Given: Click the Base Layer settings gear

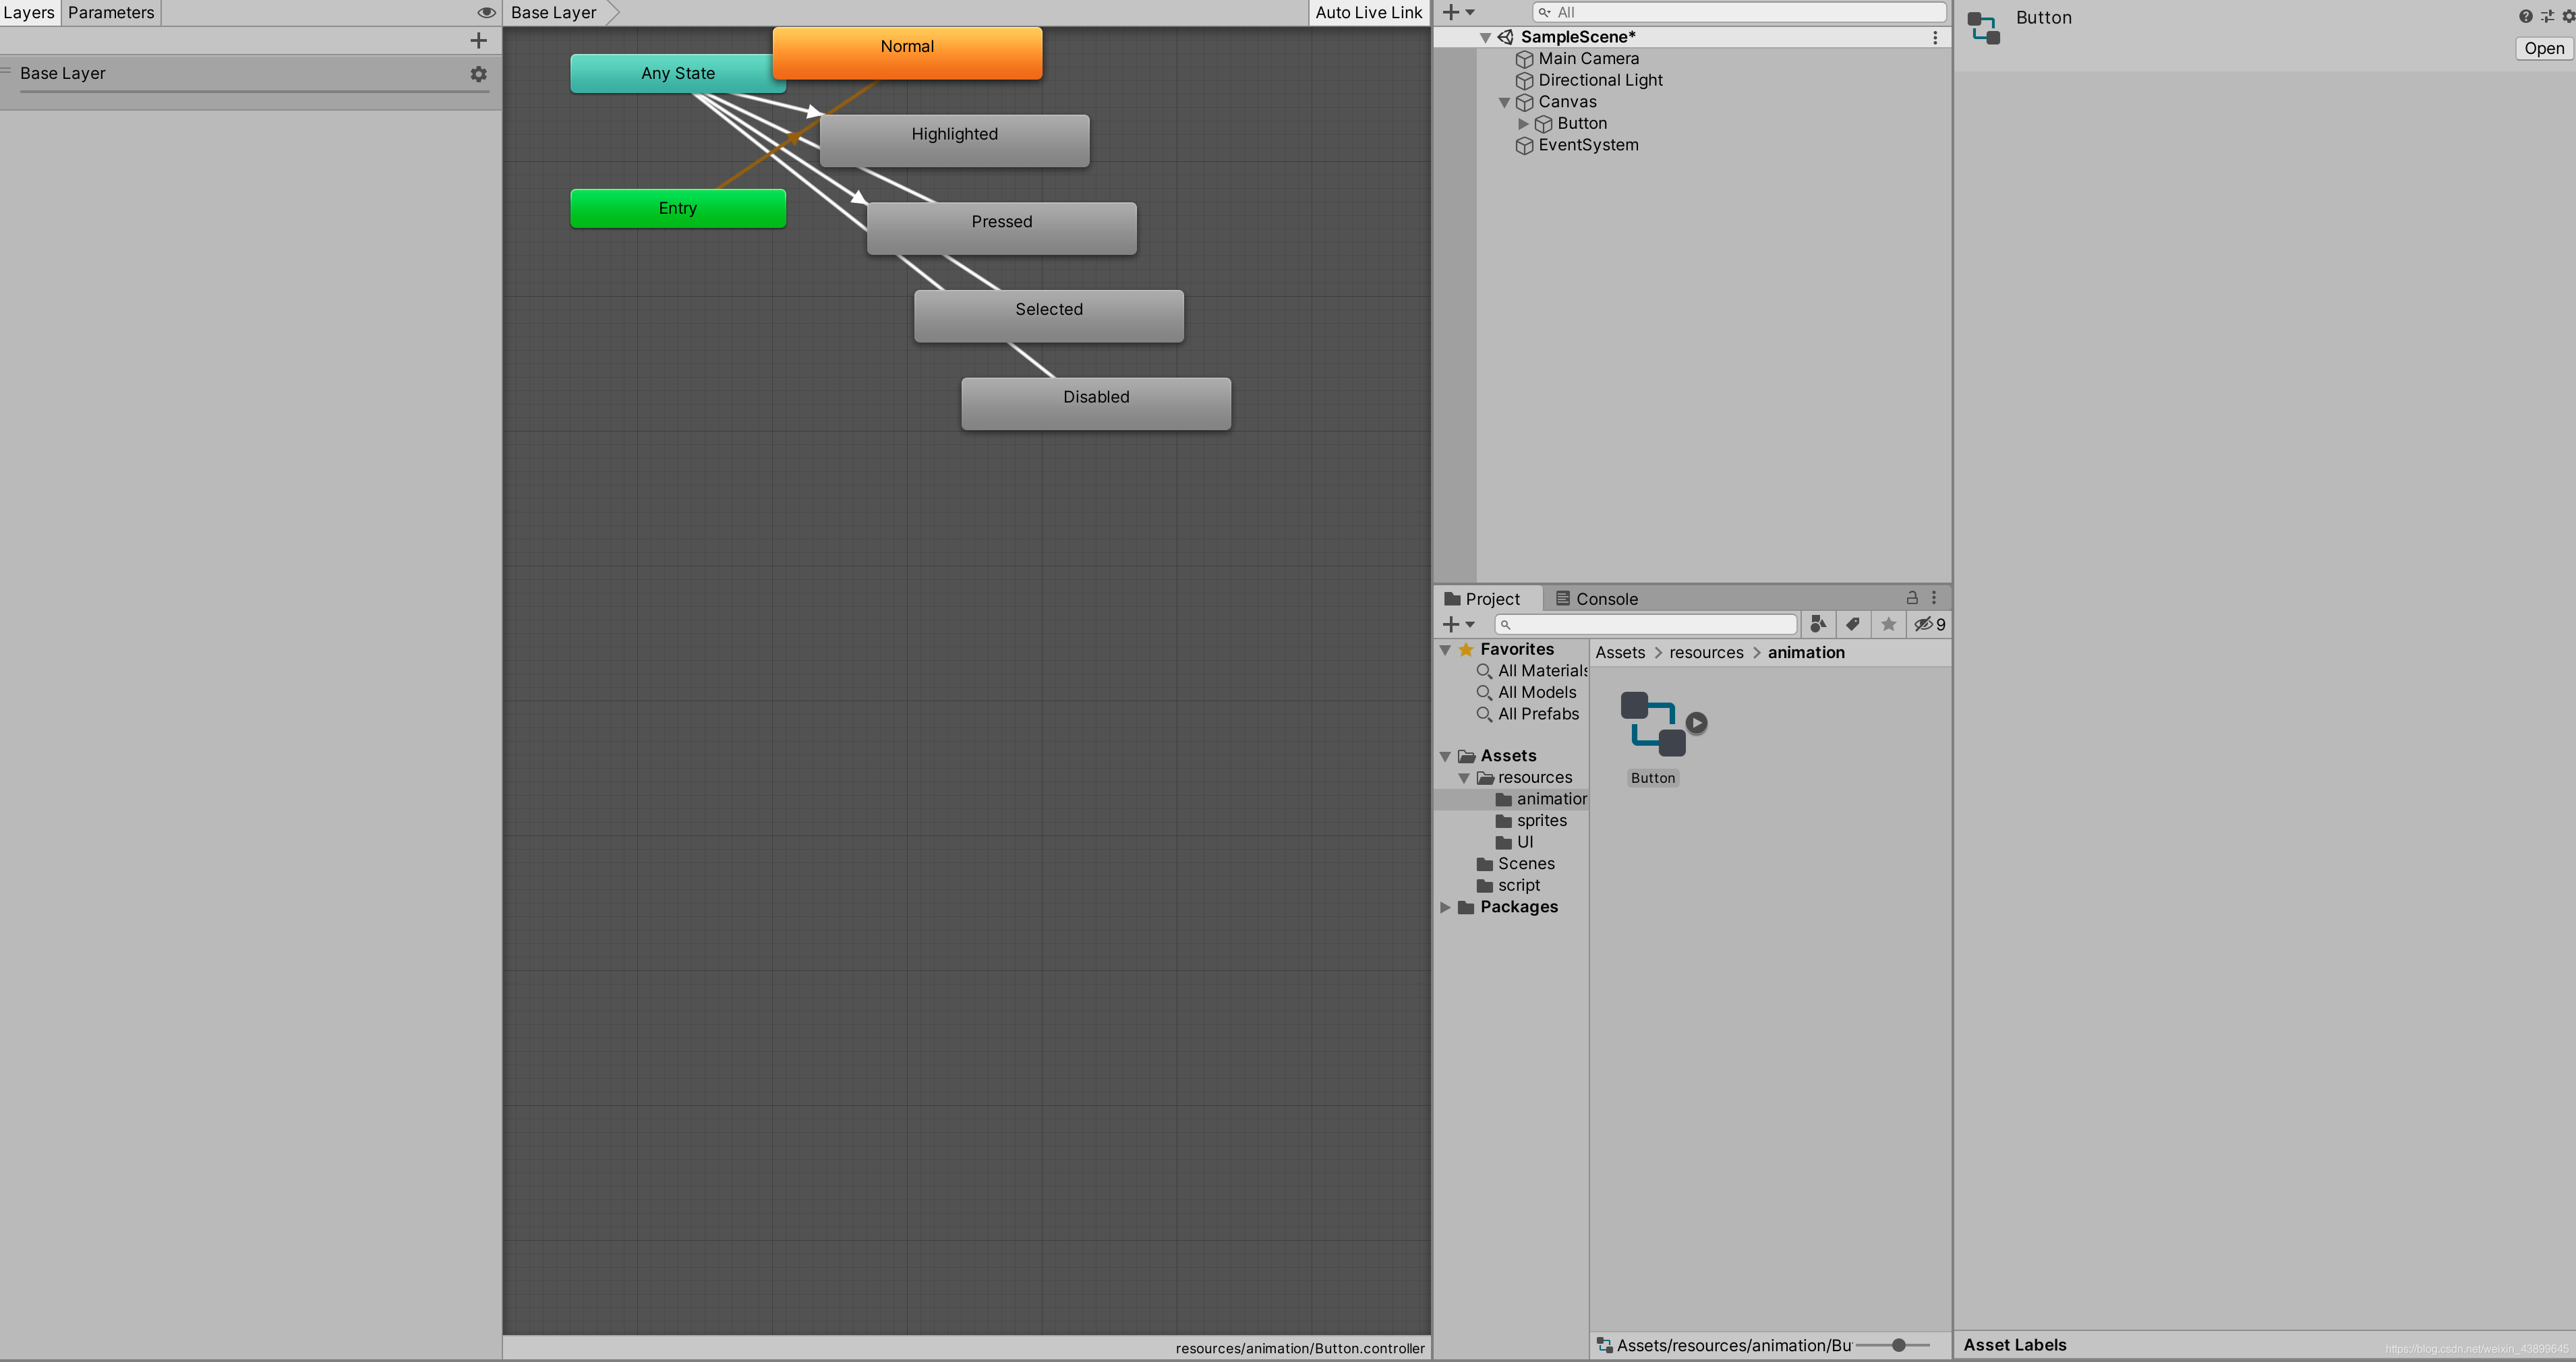Looking at the screenshot, I should point(479,74).
